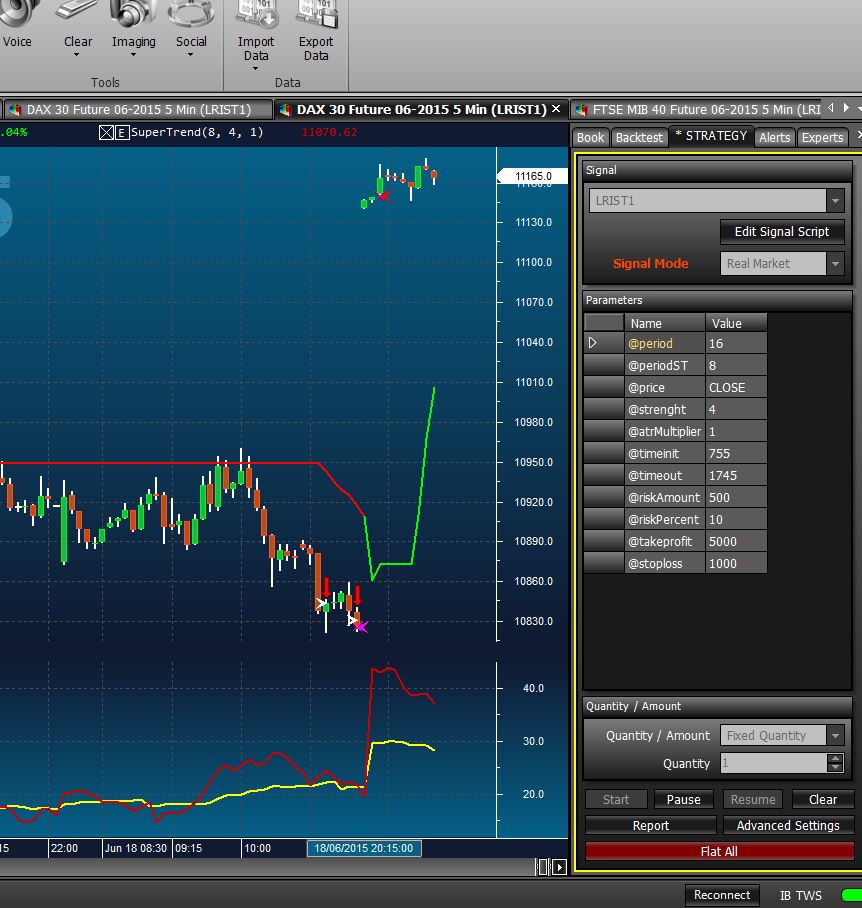Click the Clear tool icon in ribbon
Viewport: 862px width, 908px height.
coord(78,13)
